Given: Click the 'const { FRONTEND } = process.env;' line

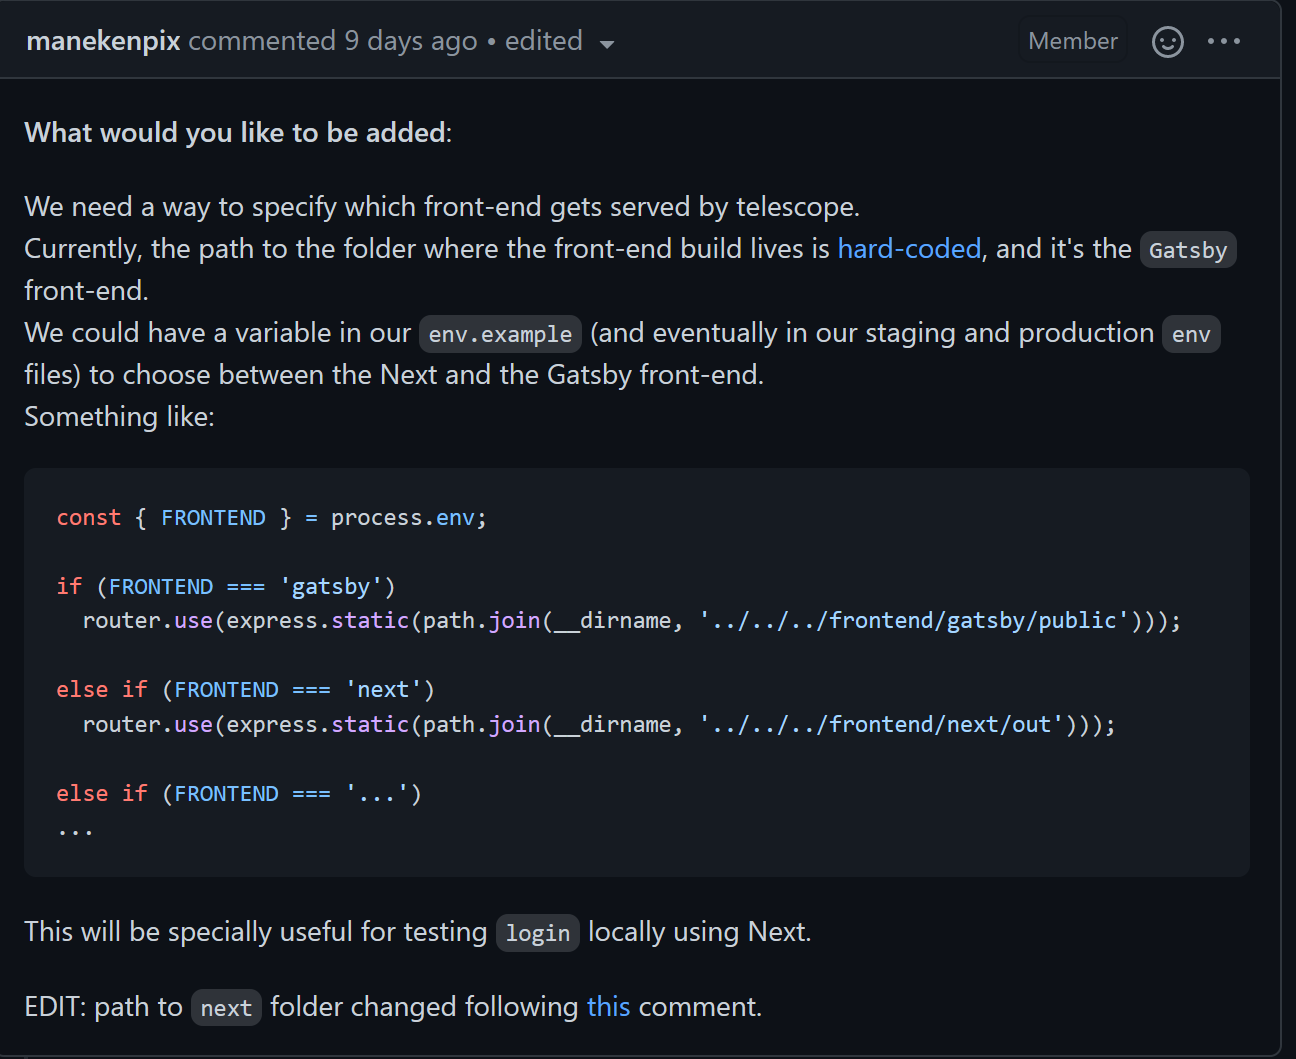Looking at the screenshot, I should click(272, 518).
